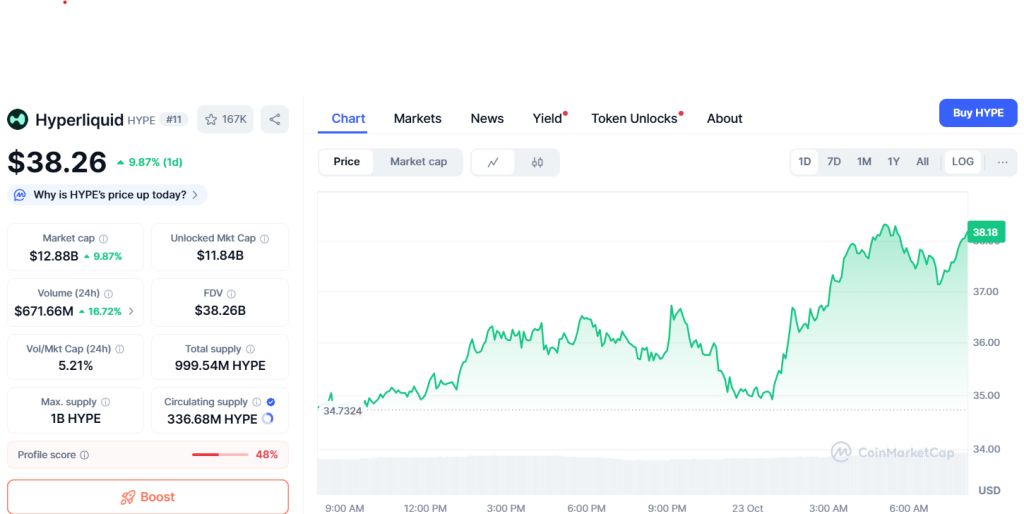Click the Profile score progress bar
The width and height of the screenshot is (1024, 514).
tap(219, 455)
